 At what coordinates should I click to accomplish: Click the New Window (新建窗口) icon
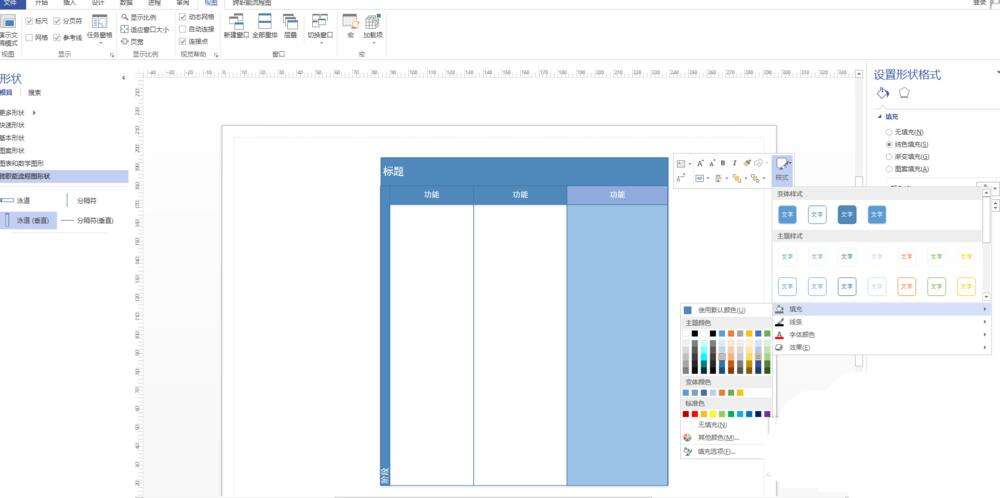[236, 22]
